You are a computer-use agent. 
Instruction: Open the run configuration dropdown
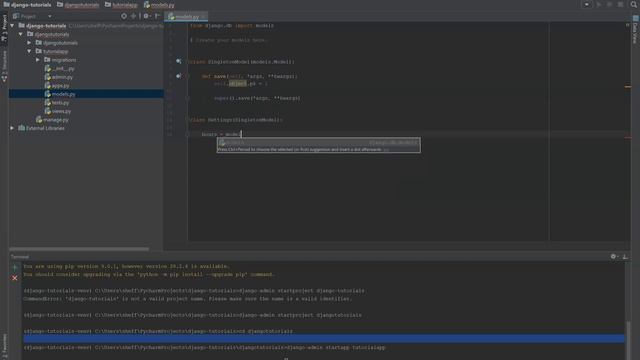click(x=587, y=4)
